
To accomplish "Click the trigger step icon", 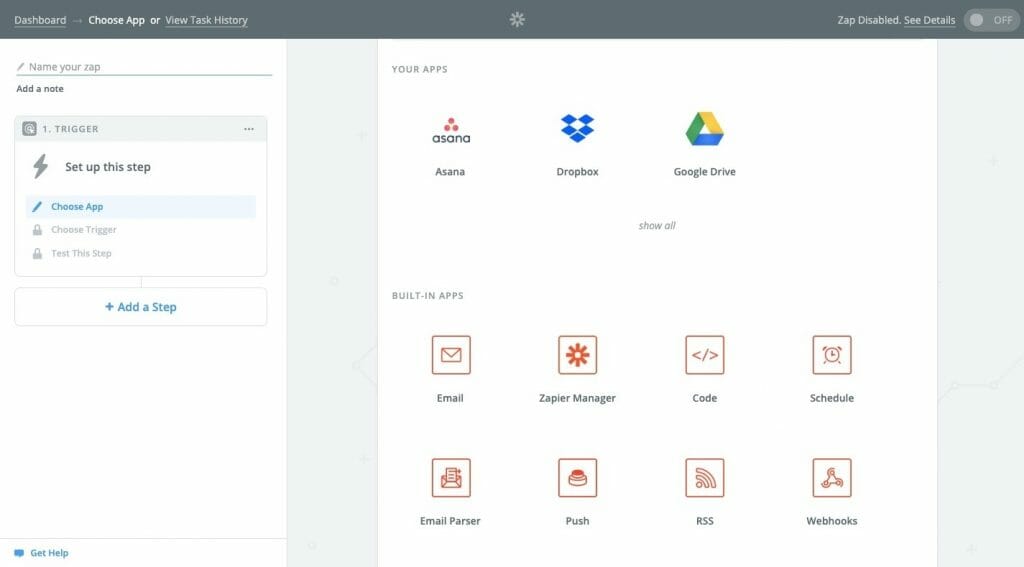I will [x=29, y=129].
